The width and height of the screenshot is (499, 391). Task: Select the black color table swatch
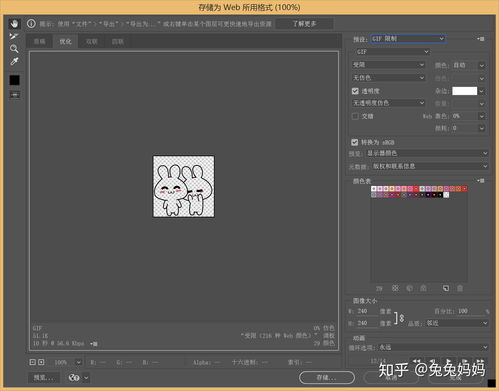[440, 195]
